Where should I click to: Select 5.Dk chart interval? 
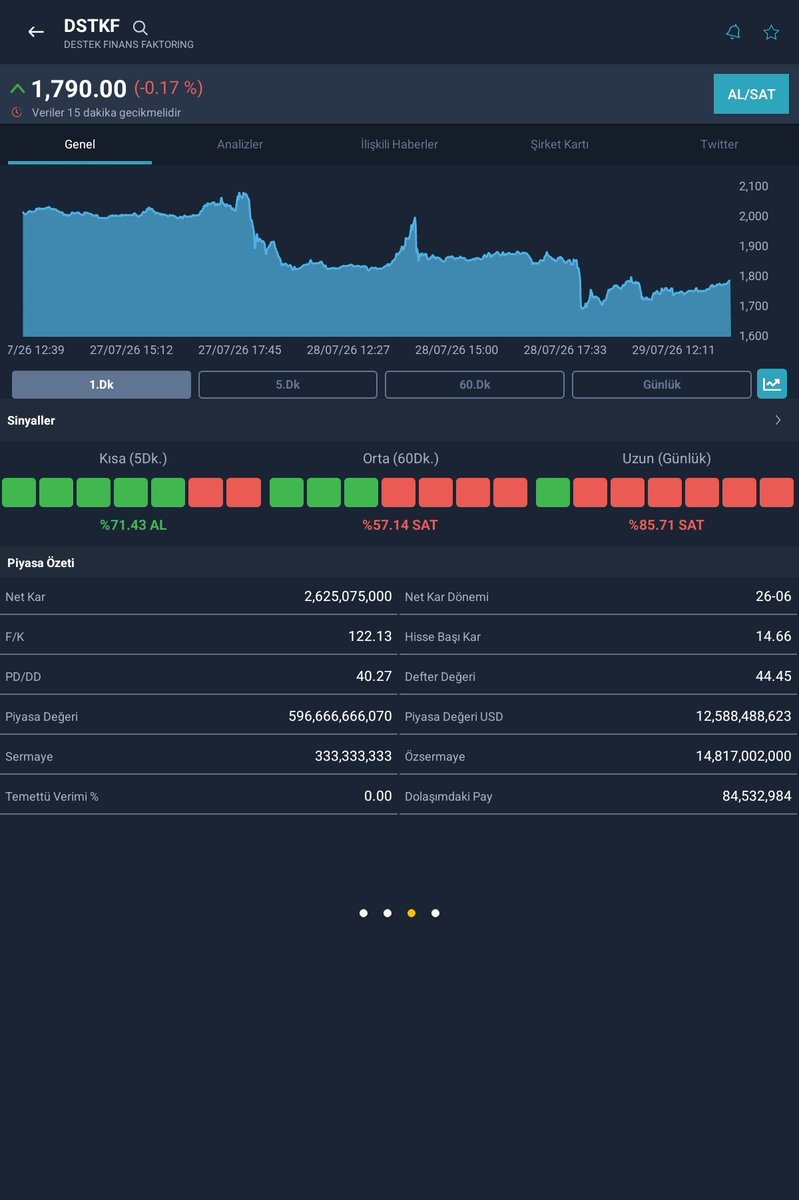(288, 385)
